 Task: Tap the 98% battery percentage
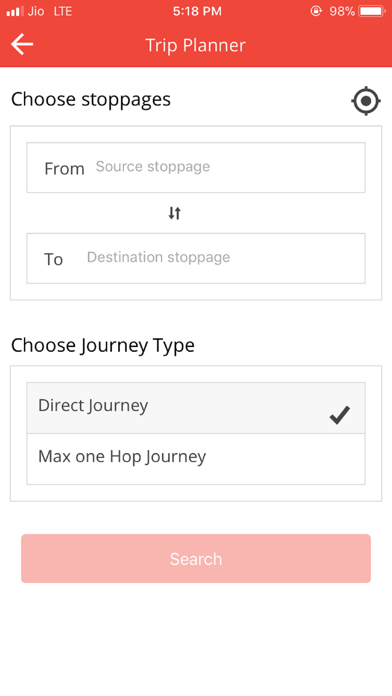click(341, 12)
